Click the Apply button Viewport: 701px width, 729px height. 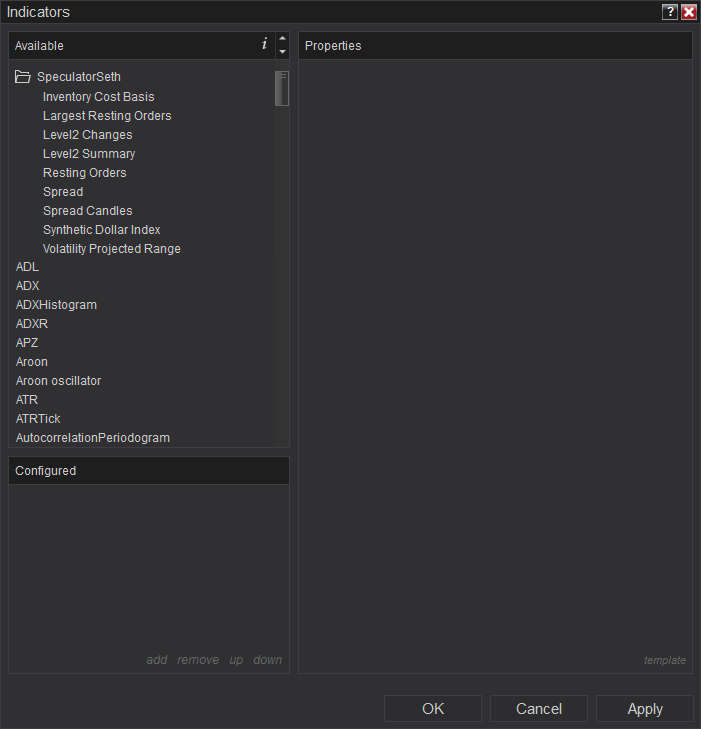(645, 709)
